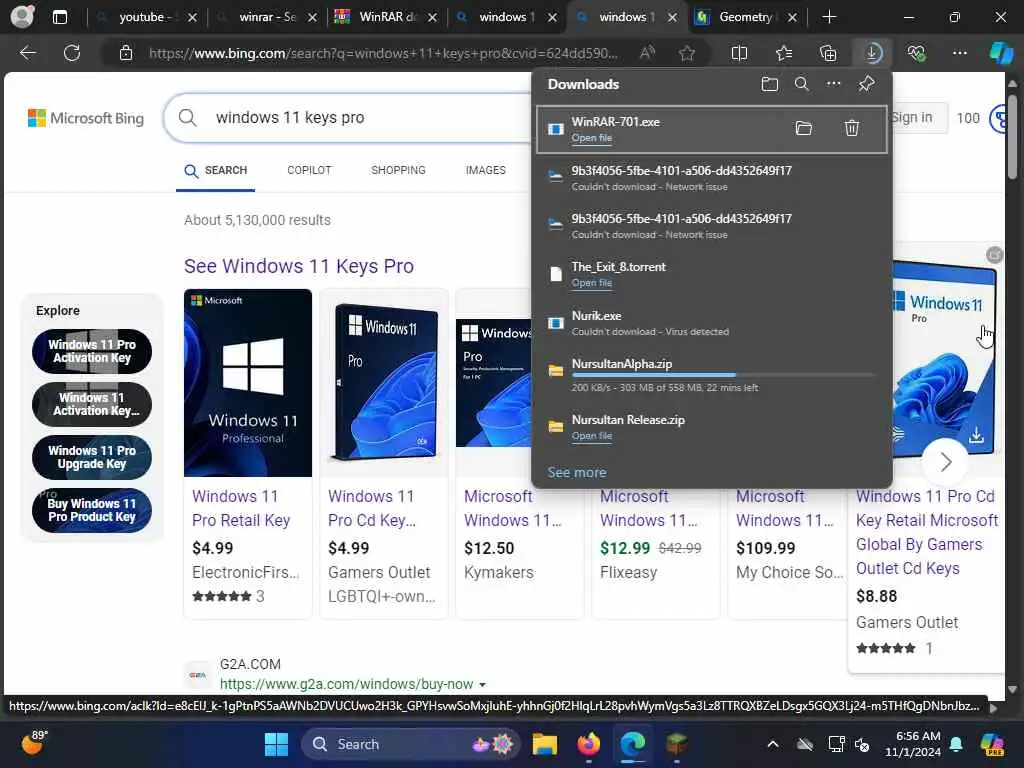Open Copilot sidebar icon
Viewport: 1024px width, 768px height.
pyautogui.click(x=1001, y=53)
